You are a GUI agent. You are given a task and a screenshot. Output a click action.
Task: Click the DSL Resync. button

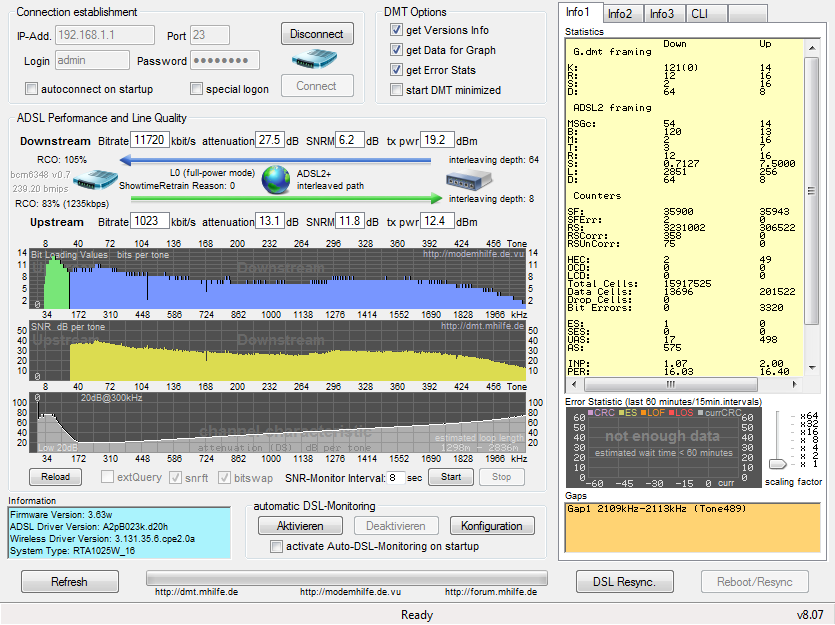click(x=625, y=581)
